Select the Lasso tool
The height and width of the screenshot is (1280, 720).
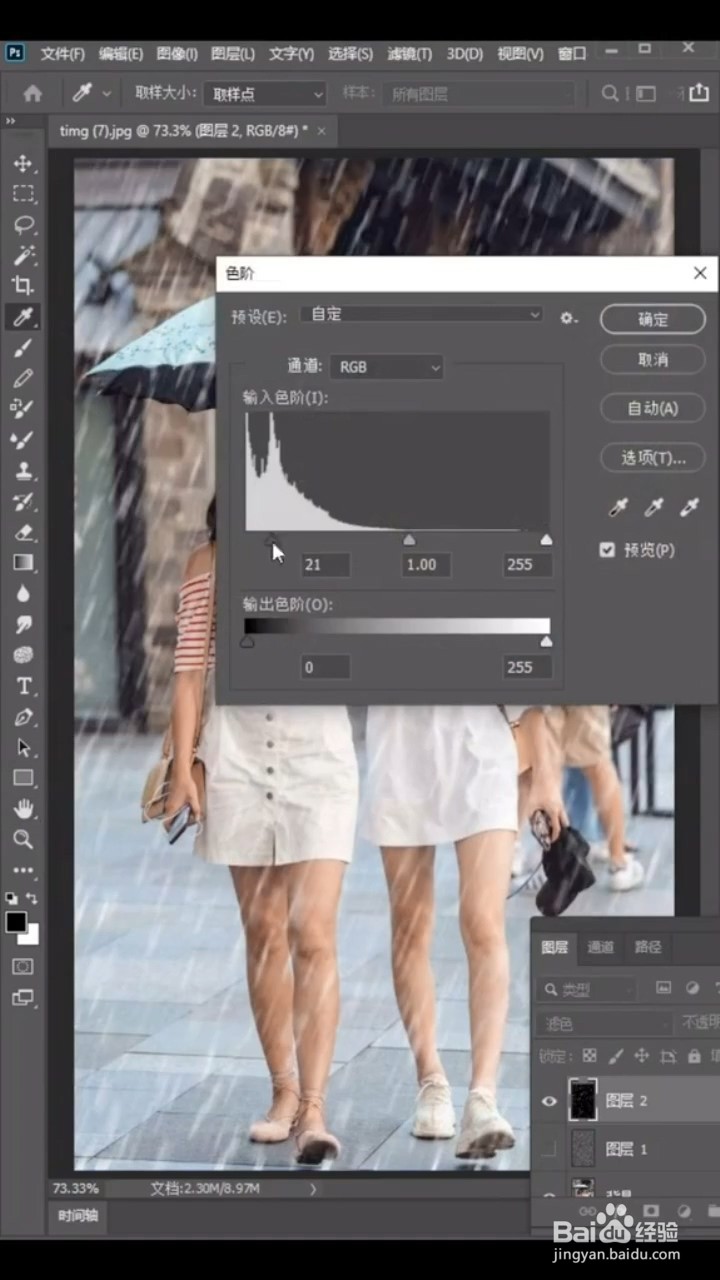[x=23, y=224]
